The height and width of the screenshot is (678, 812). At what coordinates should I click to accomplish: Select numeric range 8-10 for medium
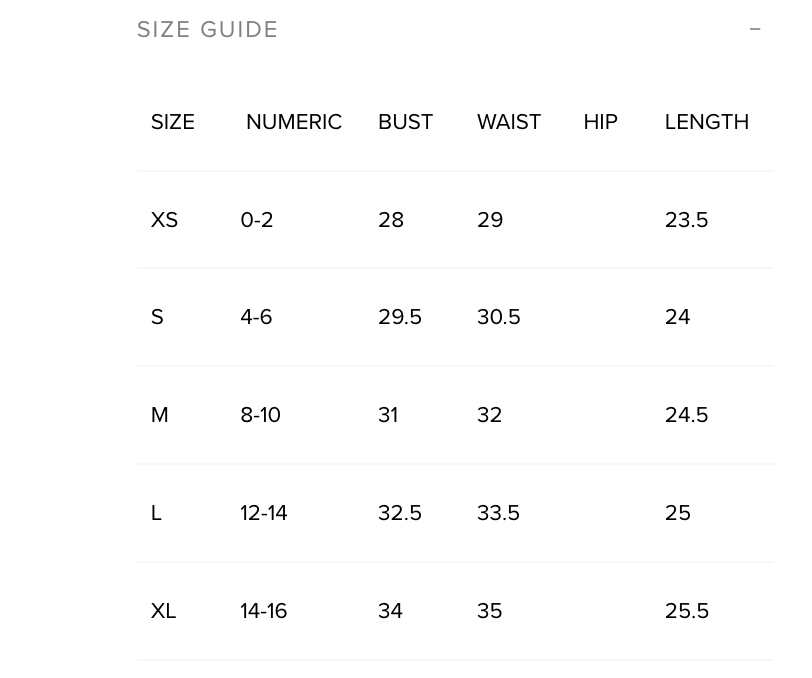coord(261,415)
